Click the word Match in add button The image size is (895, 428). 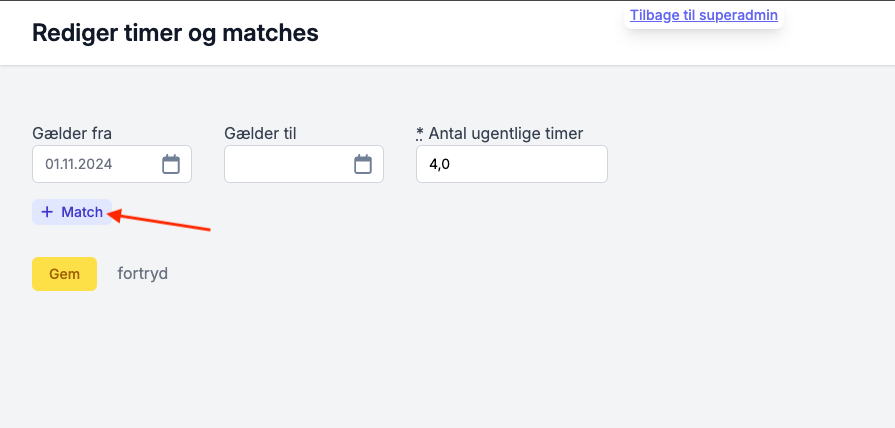point(82,212)
